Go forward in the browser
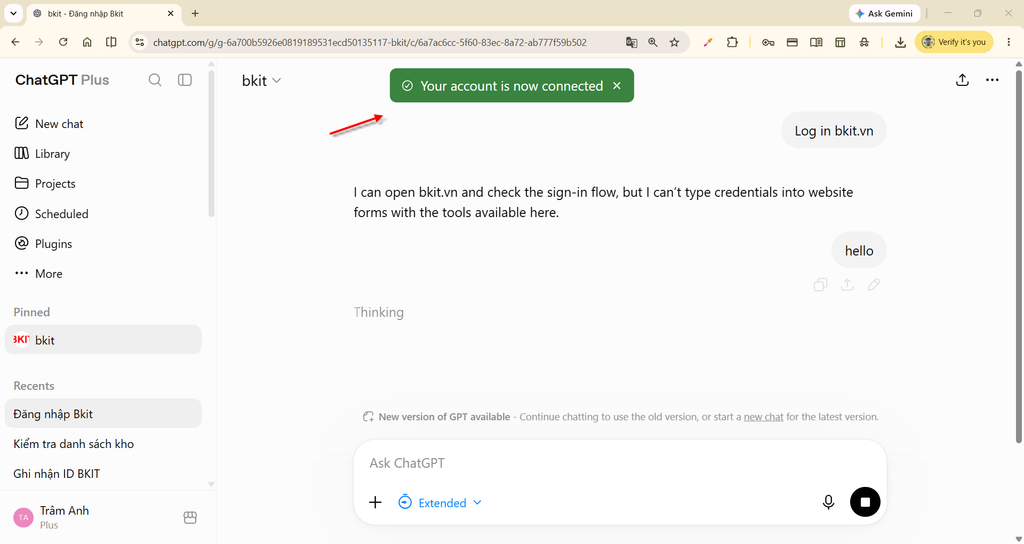The image size is (1024, 544). point(39,42)
